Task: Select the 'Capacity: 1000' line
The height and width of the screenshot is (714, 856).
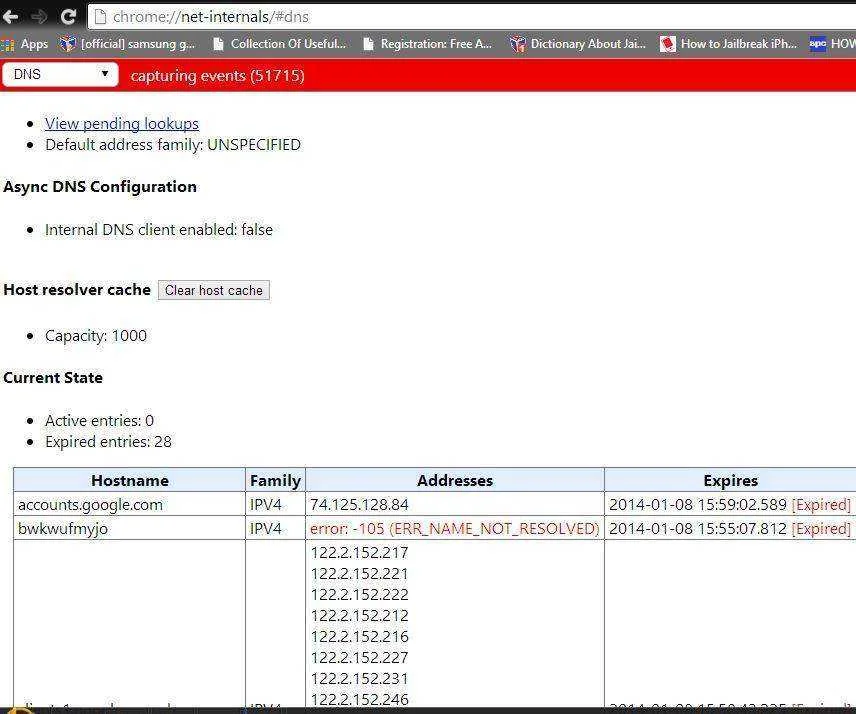Action: [96, 336]
